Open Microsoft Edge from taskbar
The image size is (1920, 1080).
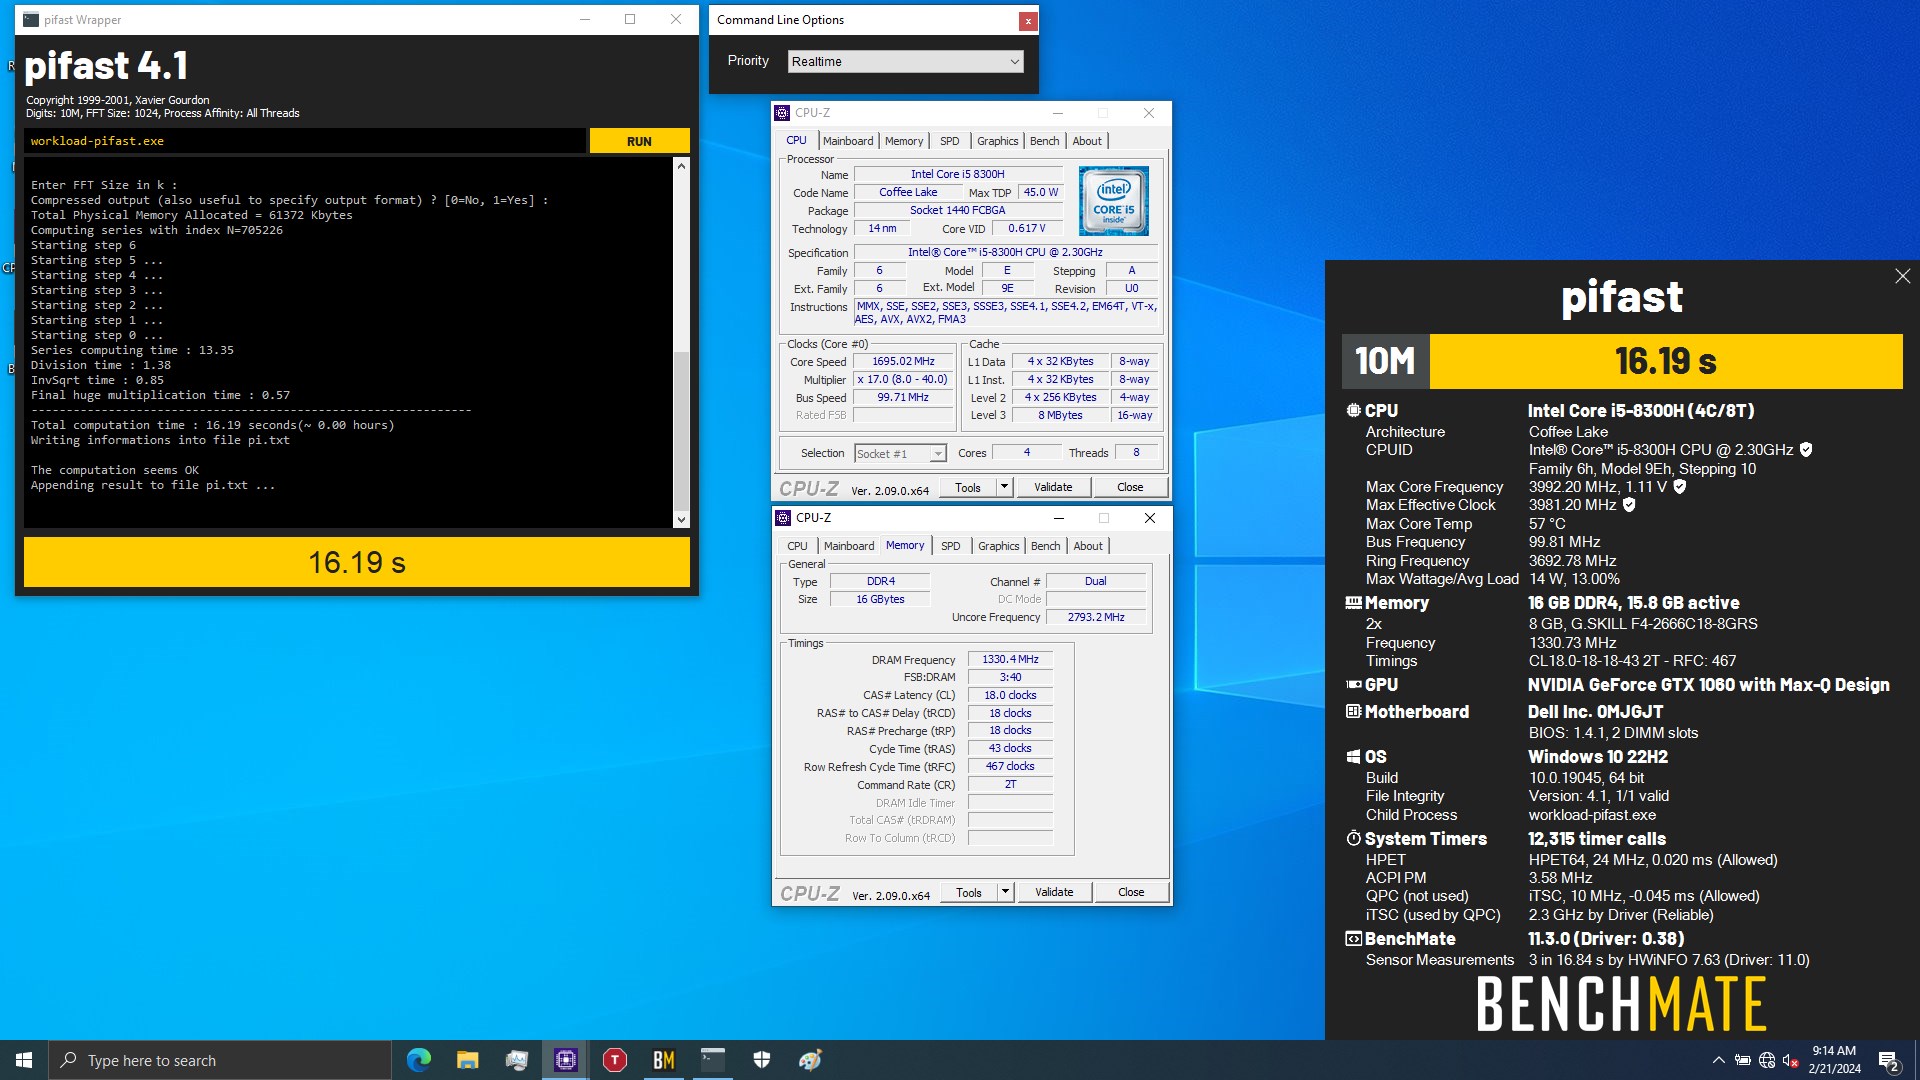tap(419, 1060)
